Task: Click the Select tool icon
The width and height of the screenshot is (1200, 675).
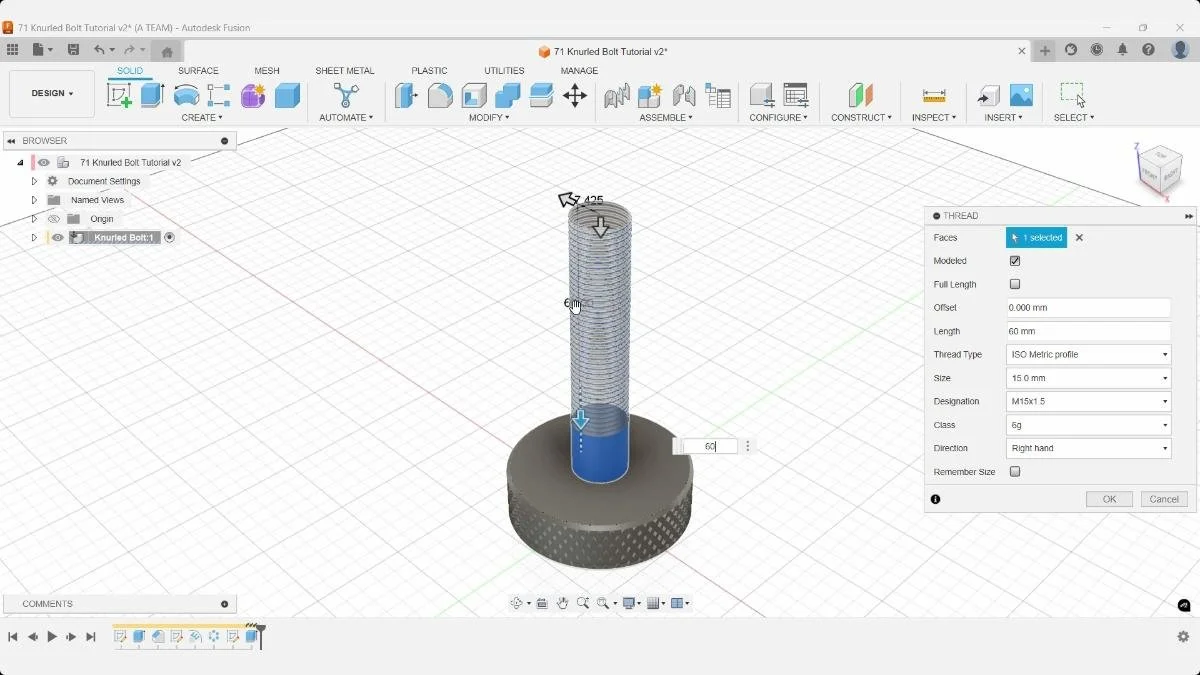Action: pyautogui.click(x=1073, y=95)
